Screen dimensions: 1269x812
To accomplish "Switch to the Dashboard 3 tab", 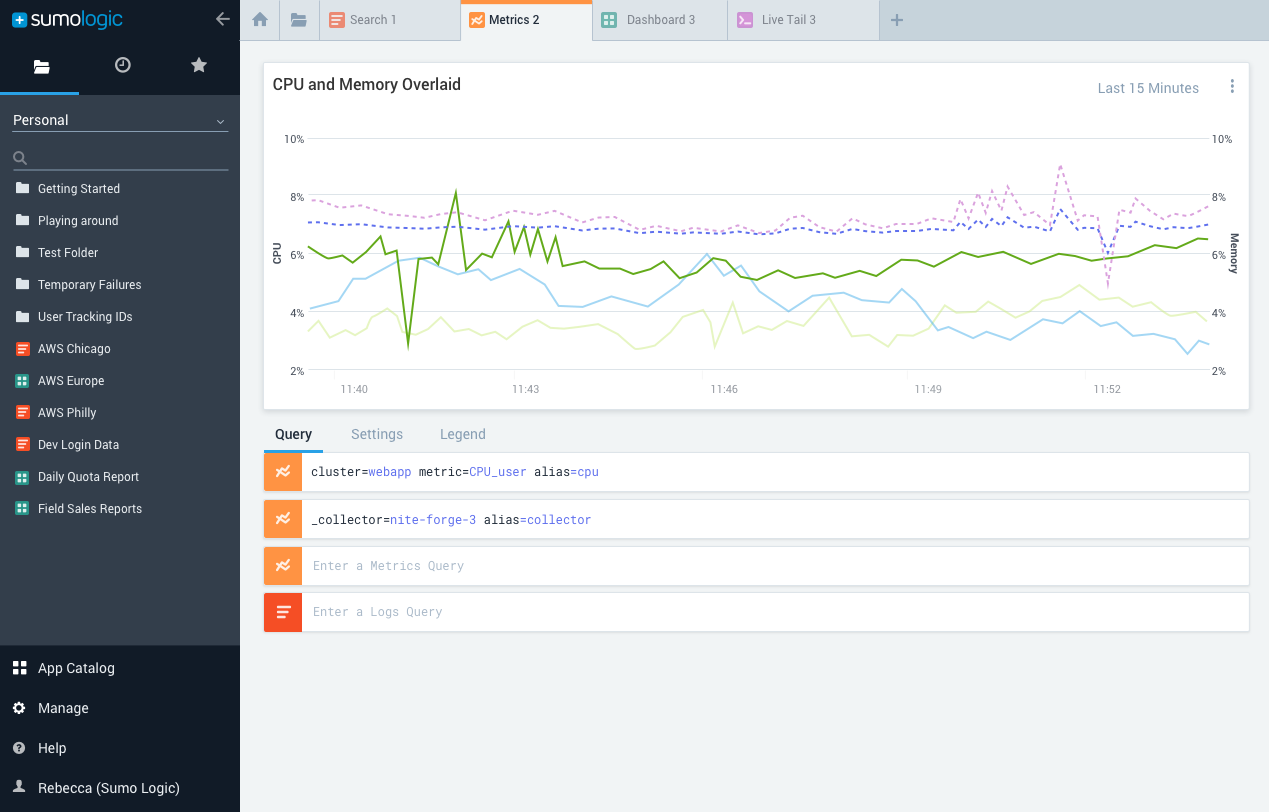I will tap(660, 20).
